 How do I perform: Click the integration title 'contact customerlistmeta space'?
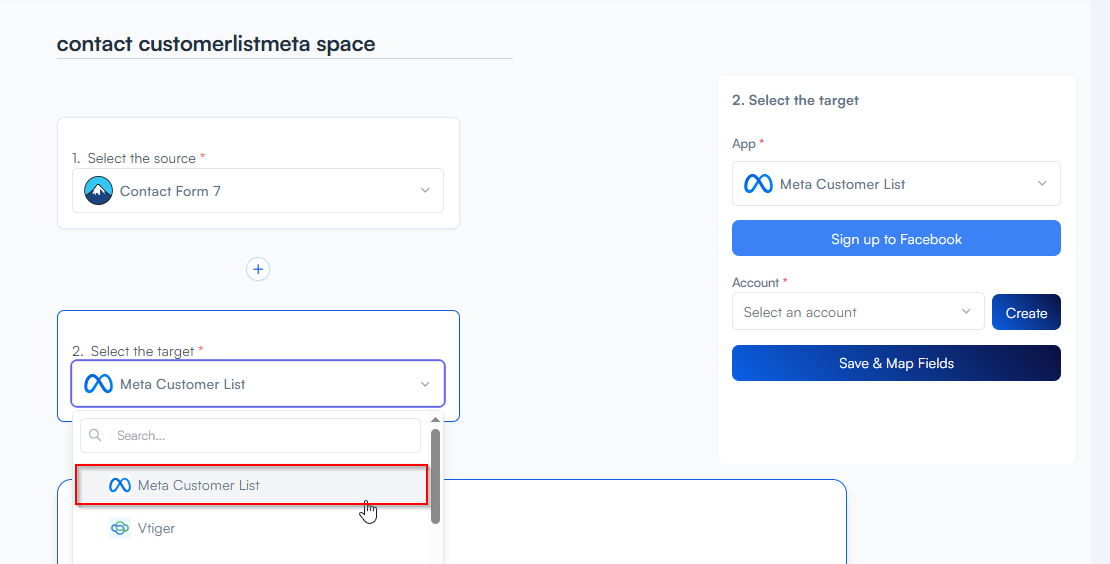216,44
